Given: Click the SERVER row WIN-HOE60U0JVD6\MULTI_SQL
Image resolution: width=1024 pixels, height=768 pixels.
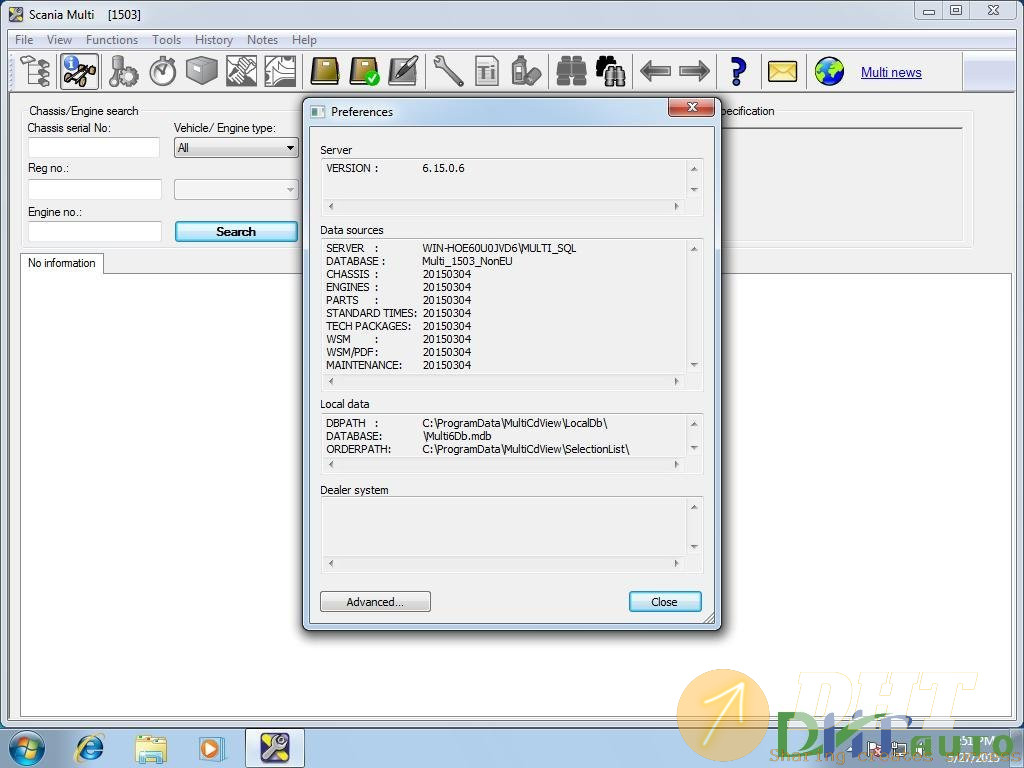Looking at the screenshot, I should pyautogui.click(x=451, y=248).
